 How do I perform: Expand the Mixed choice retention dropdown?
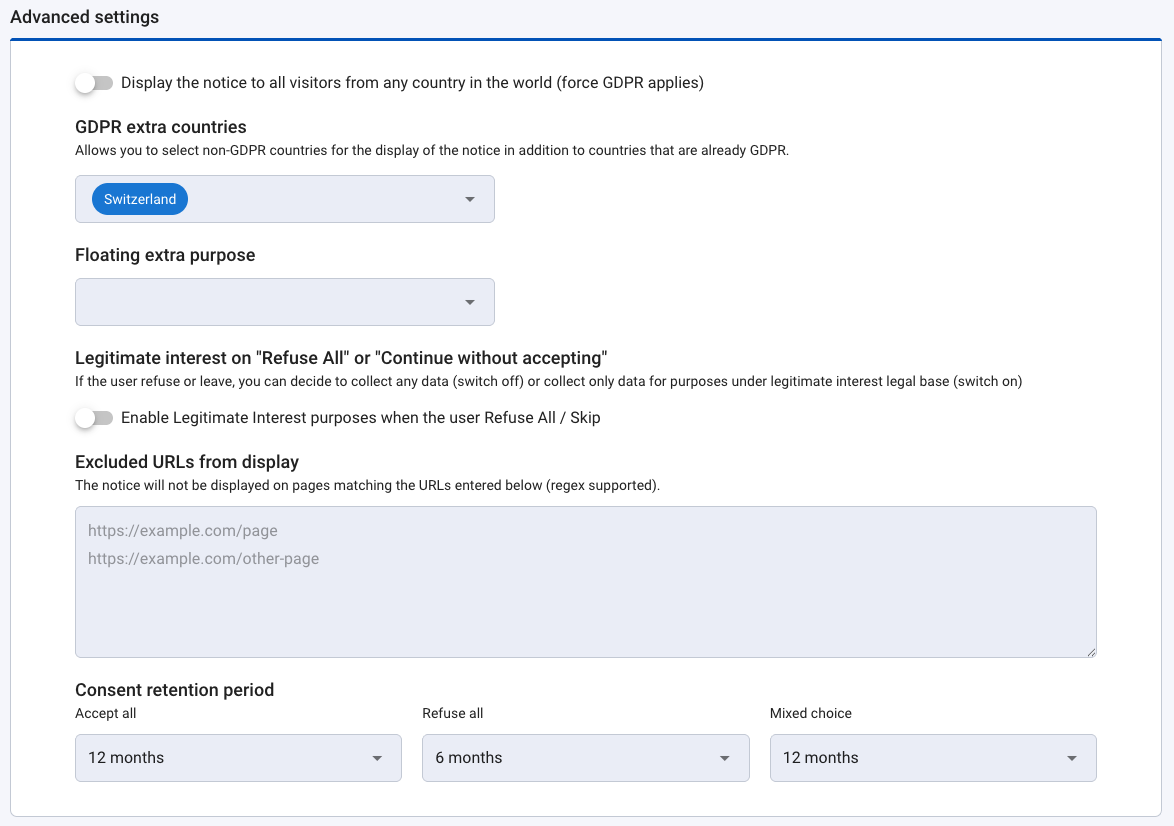920,758
